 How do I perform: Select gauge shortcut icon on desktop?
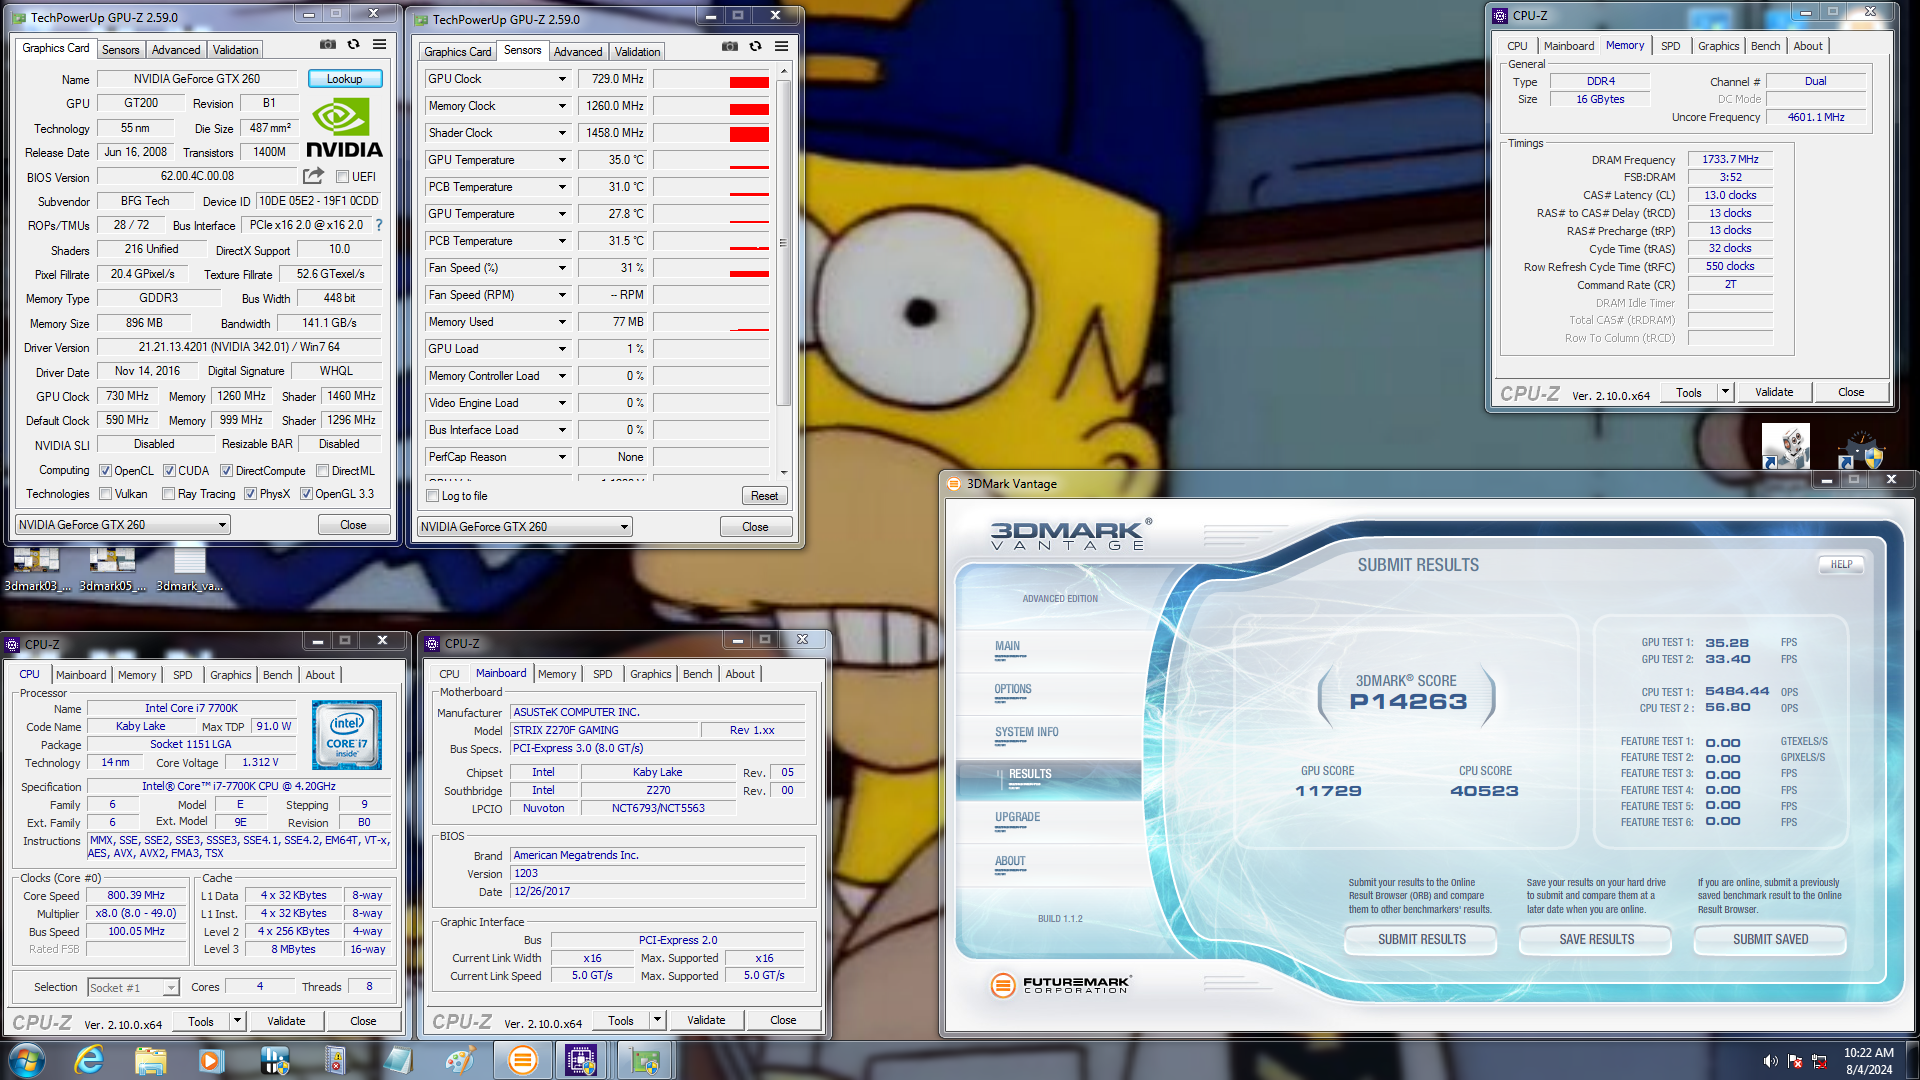[1860, 449]
